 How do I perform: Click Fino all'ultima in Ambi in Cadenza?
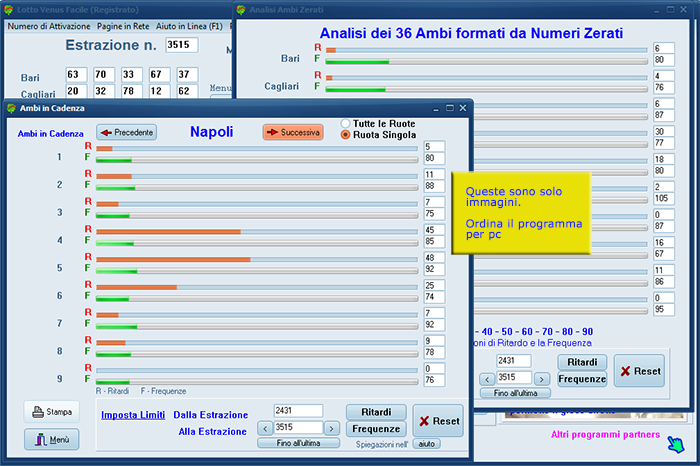pos(298,443)
